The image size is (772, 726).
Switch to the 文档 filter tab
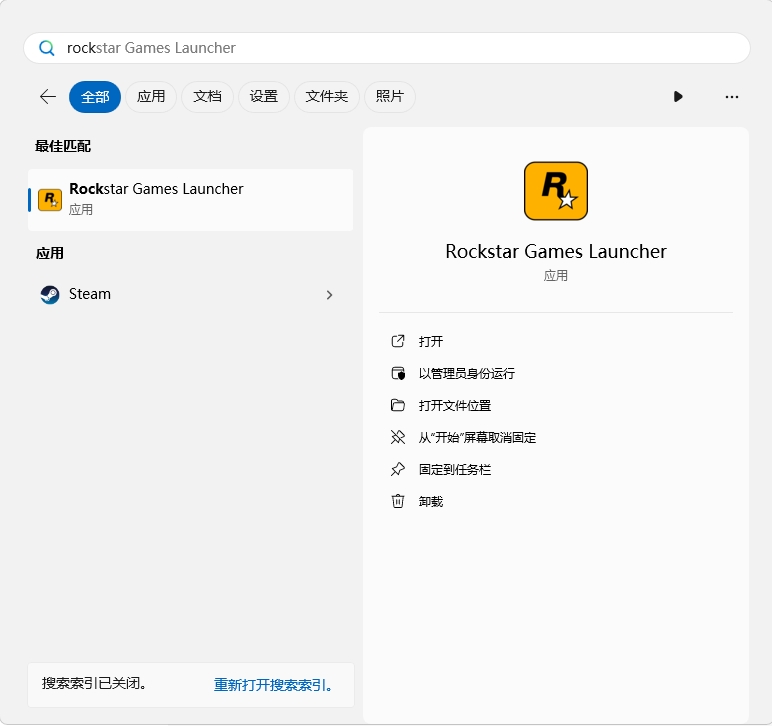click(207, 97)
